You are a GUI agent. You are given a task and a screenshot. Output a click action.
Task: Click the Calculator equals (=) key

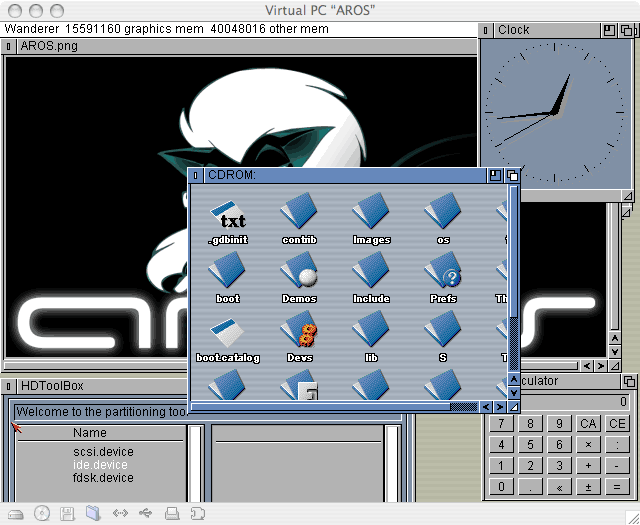click(617, 487)
